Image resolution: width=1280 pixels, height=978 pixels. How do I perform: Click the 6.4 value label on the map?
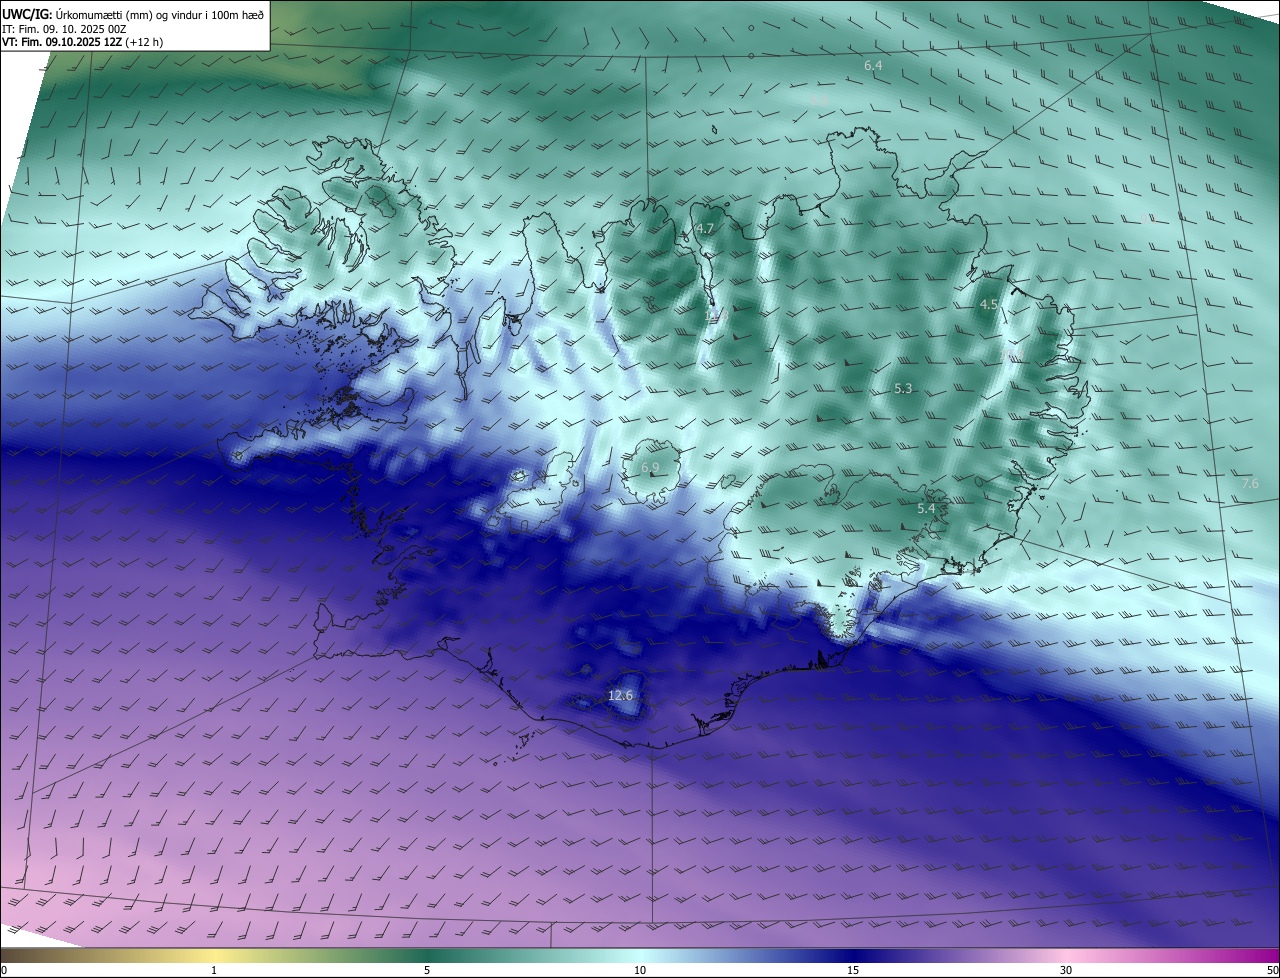873,65
